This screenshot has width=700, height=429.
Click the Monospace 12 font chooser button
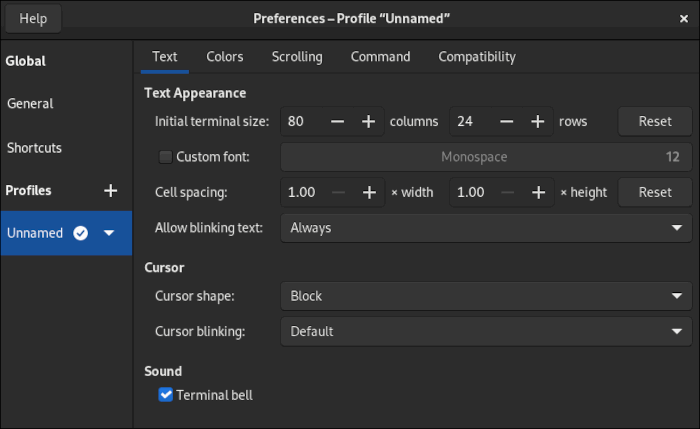(486, 157)
